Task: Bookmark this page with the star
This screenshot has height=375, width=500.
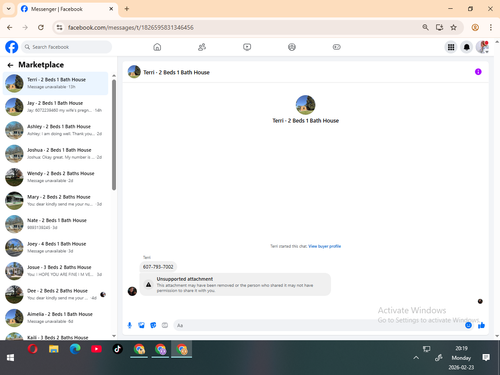Action: click(x=453, y=27)
